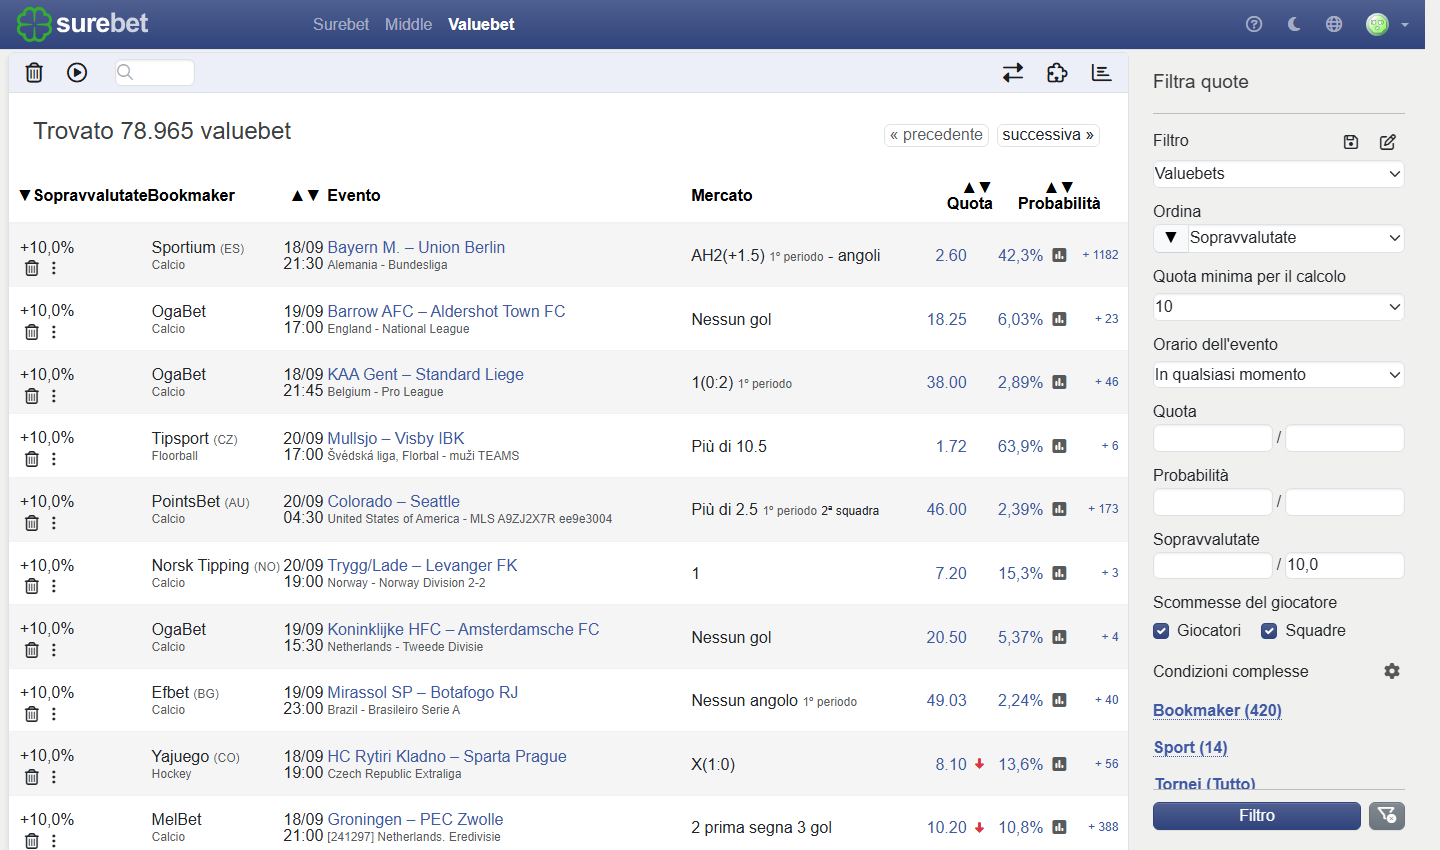Image resolution: width=1440 pixels, height=850 pixels.
Task: Delete the Barrow AFC valuebet row
Action: 32,332
